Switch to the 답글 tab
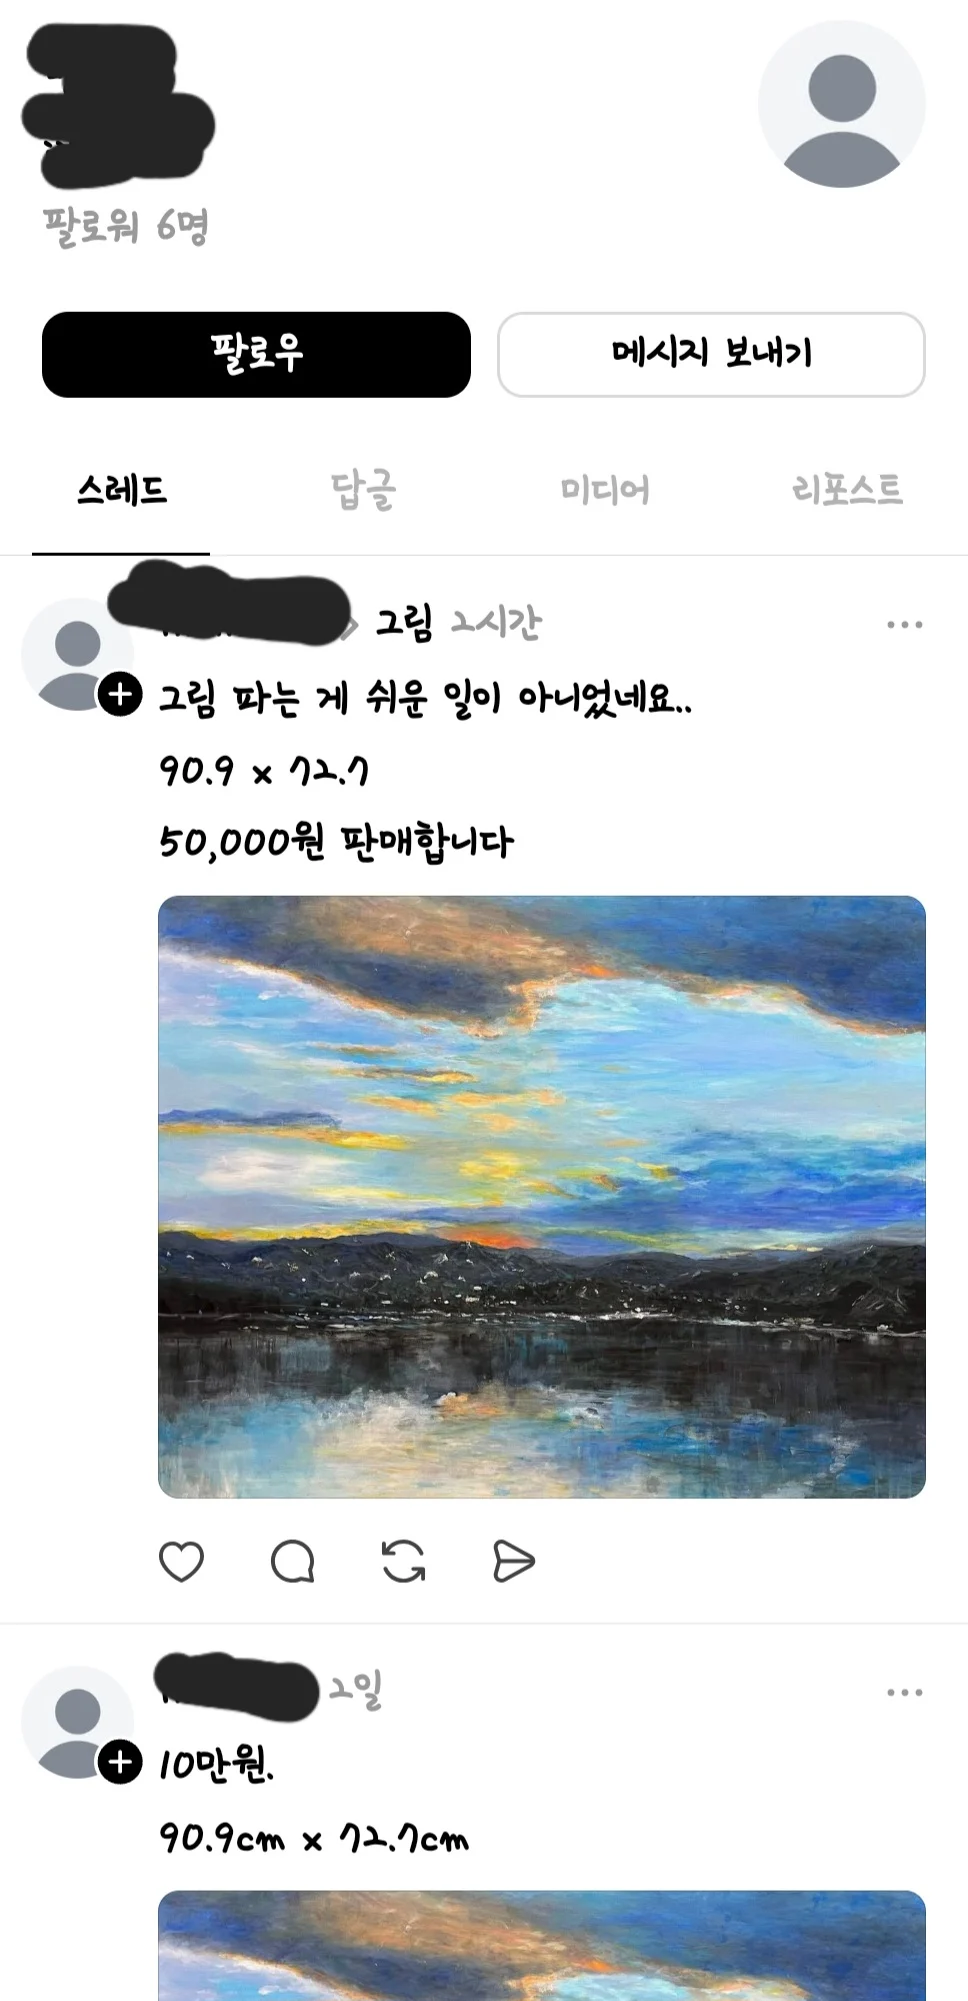 point(364,490)
